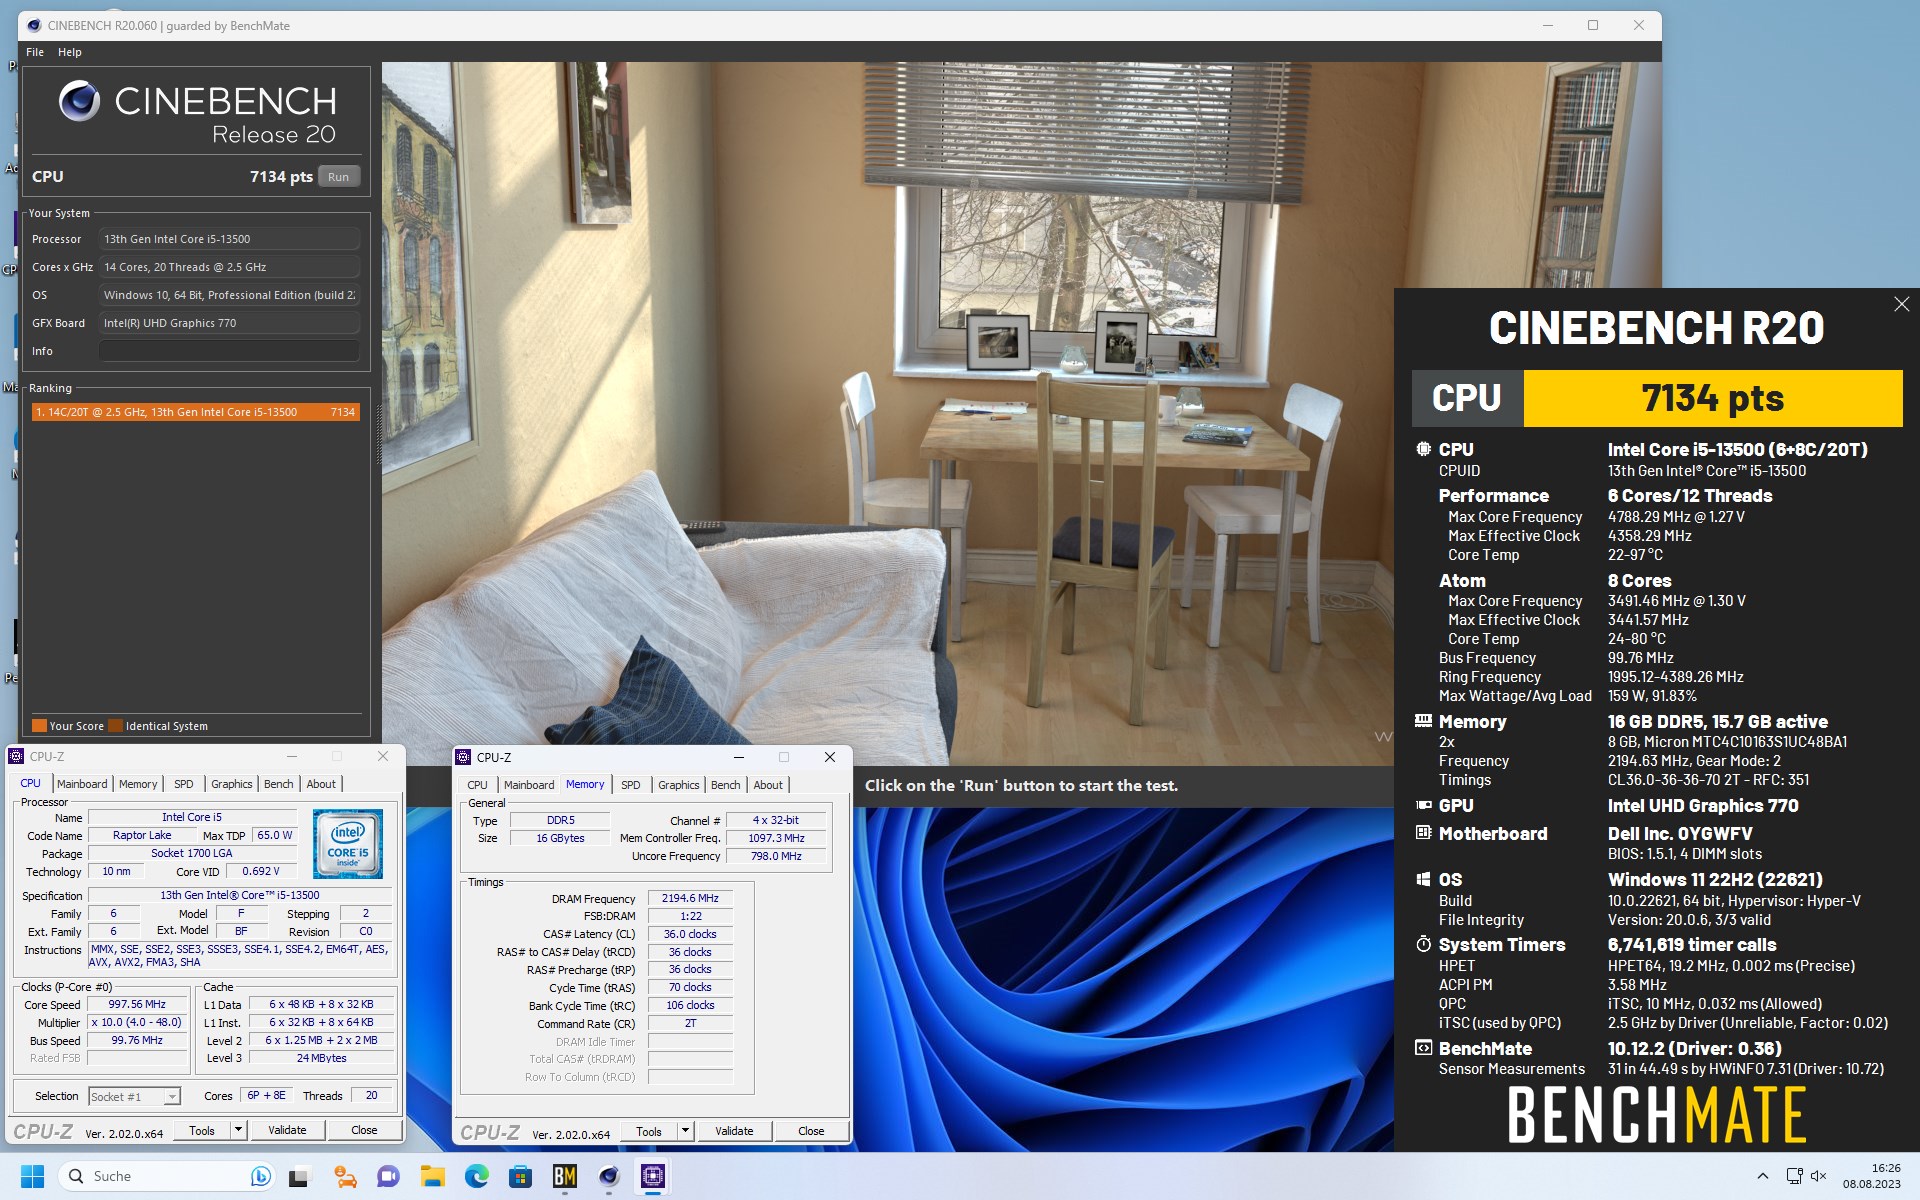Close the BenchMate result overlay

click(1901, 304)
